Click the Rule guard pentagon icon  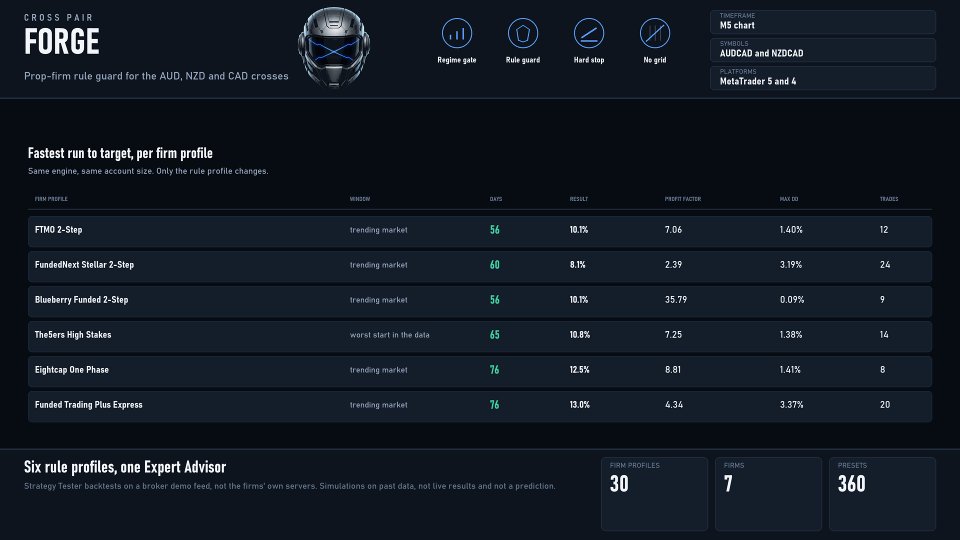(523, 33)
